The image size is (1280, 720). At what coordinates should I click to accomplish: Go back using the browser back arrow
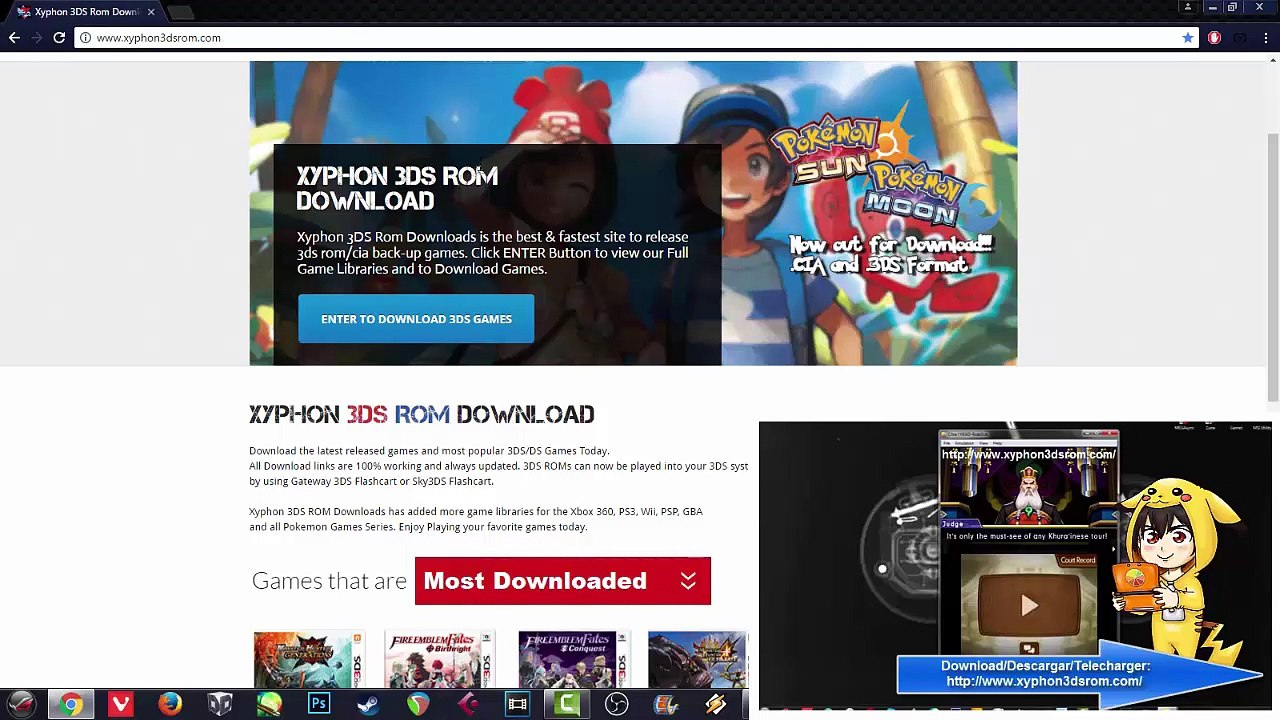click(x=14, y=38)
